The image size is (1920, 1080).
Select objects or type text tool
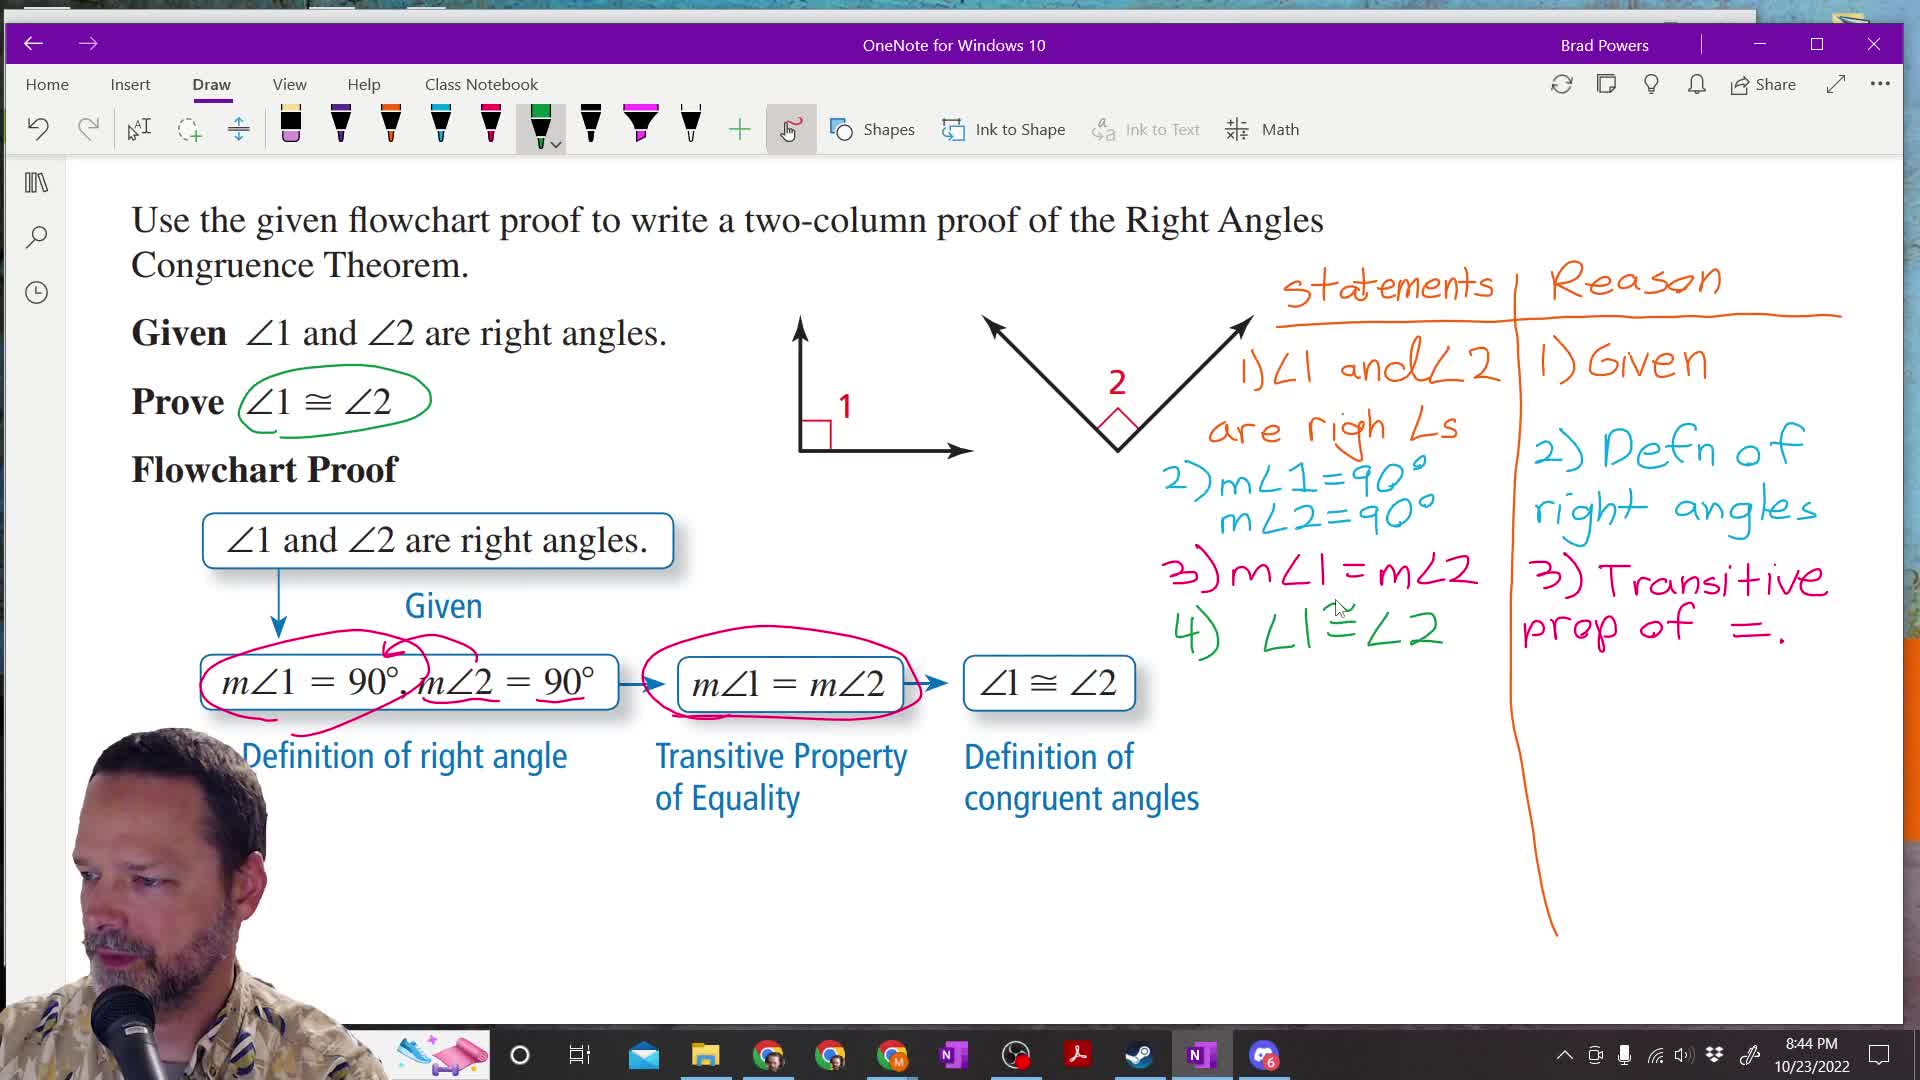139,129
